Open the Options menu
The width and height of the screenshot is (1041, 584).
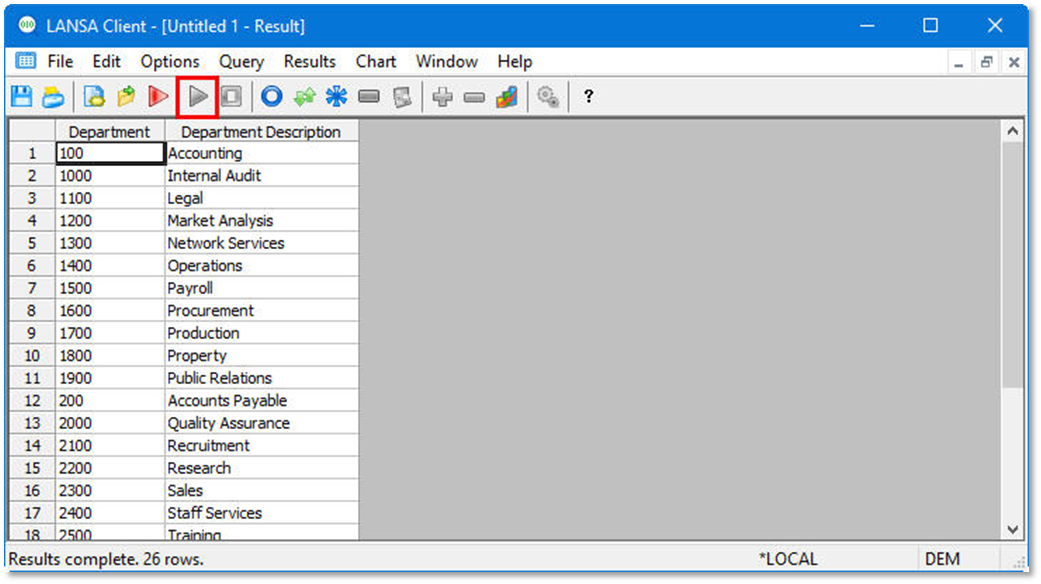[170, 62]
